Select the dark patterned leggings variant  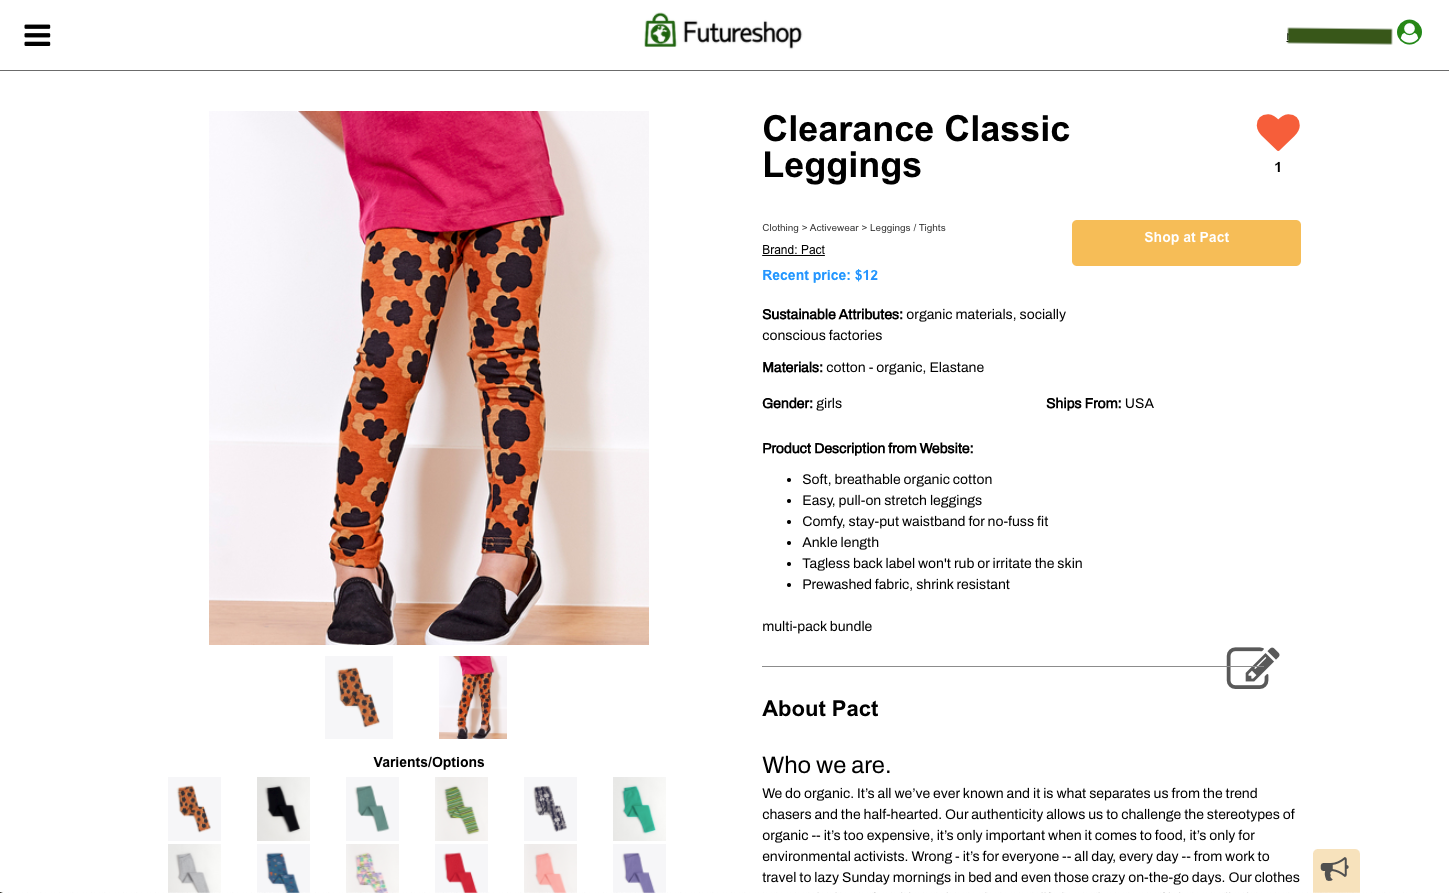(x=550, y=809)
